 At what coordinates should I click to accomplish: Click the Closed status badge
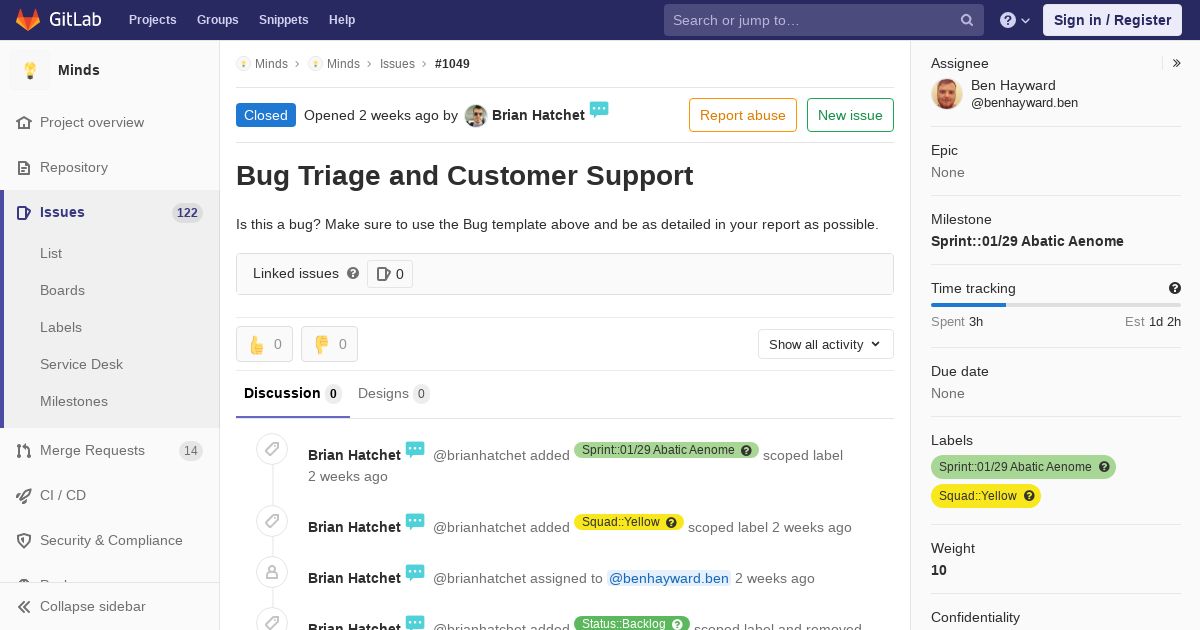pos(266,115)
